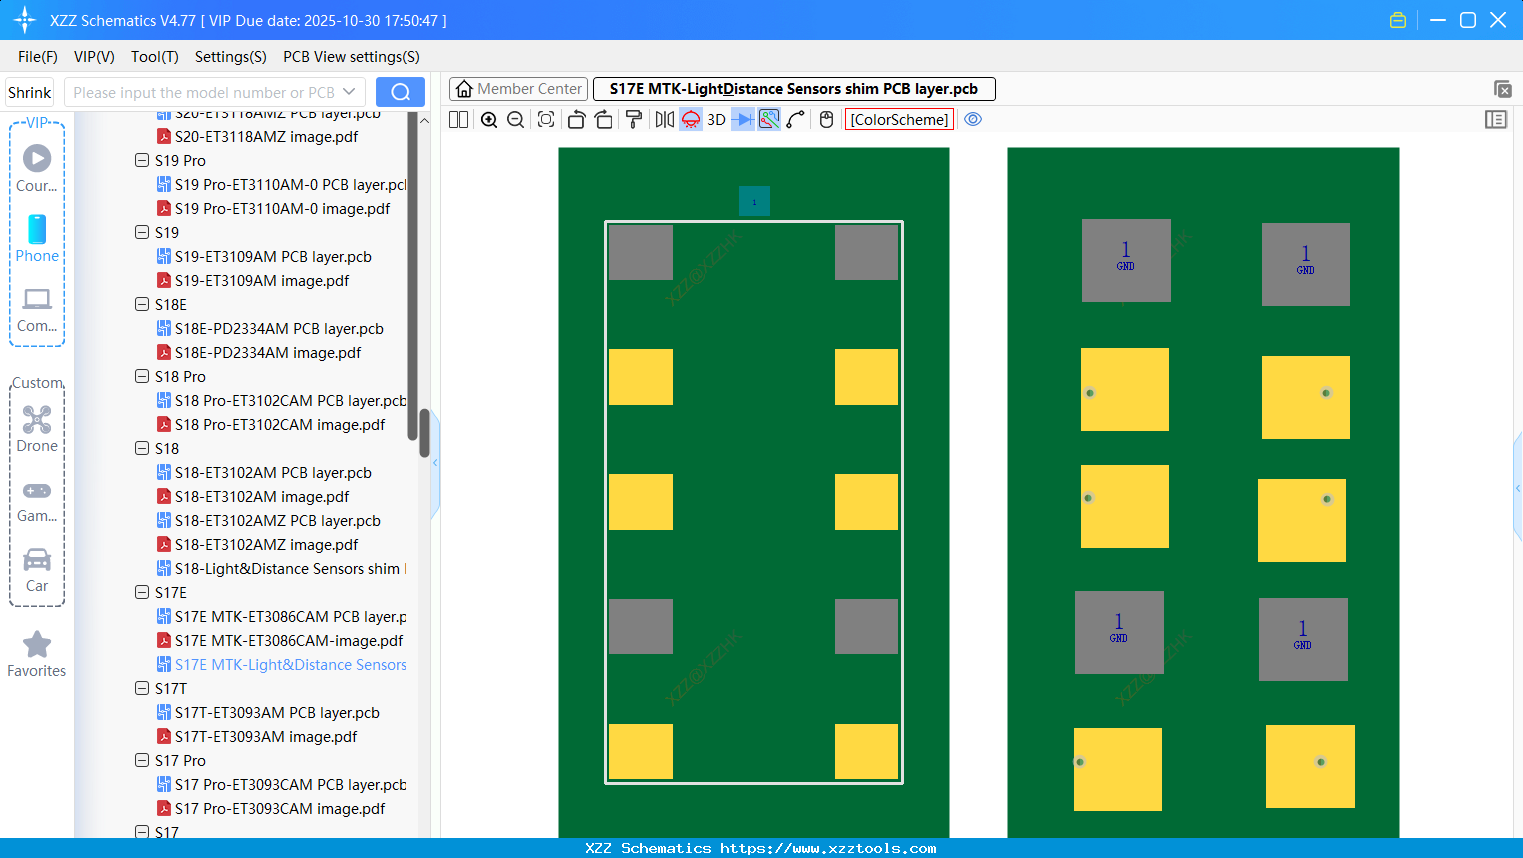Open the [ColorScheme] selector
1523x858 pixels.
(x=898, y=119)
